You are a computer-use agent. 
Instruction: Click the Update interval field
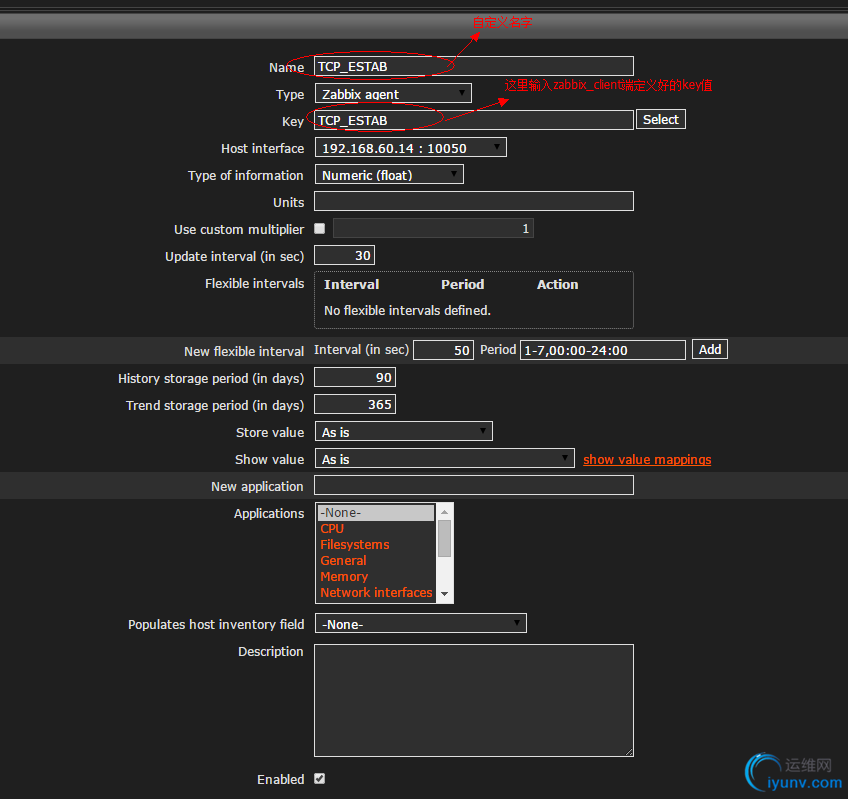tap(344, 255)
